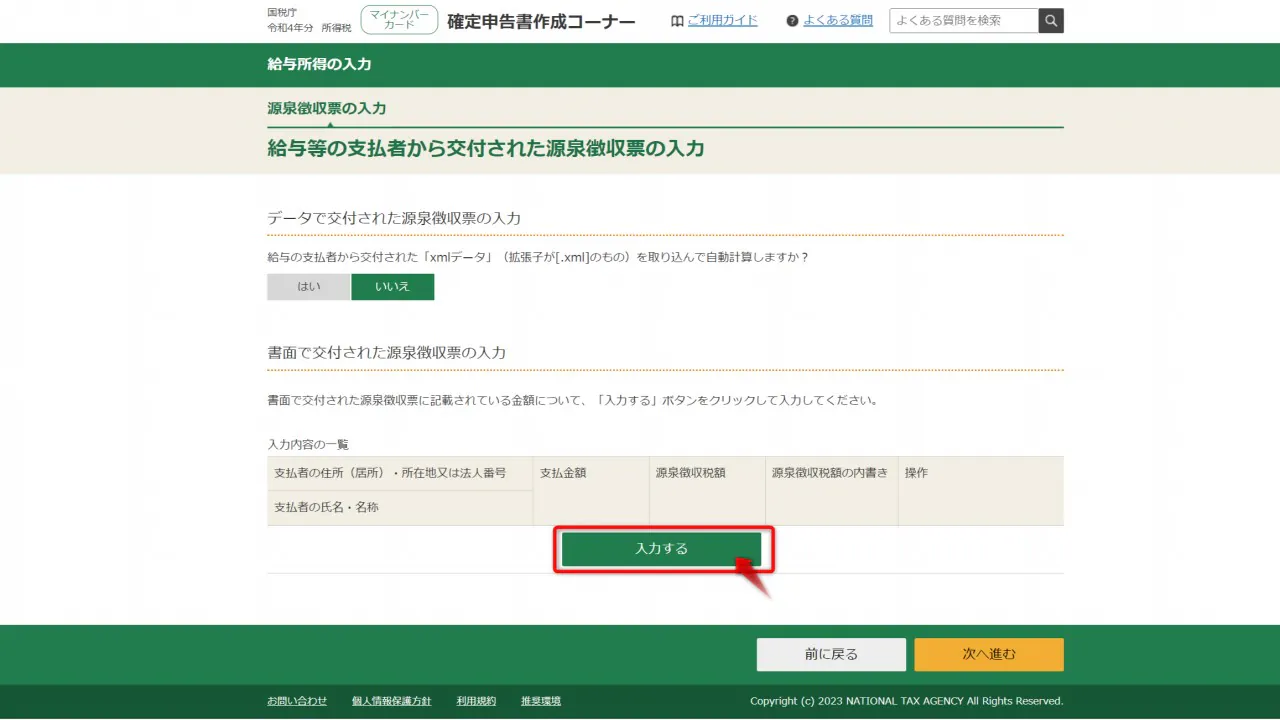Go back with the 前に戻る button
Image resolution: width=1280 pixels, height=720 pixels.
pos(831,654)
